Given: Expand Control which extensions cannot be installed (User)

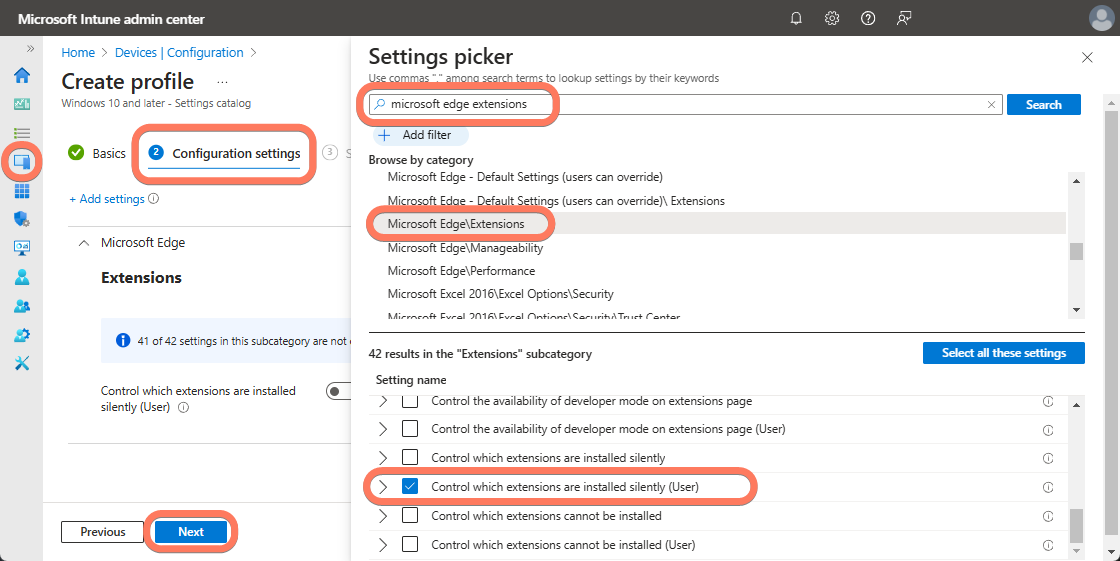Looking at the screenshot, I should [382, 545].
